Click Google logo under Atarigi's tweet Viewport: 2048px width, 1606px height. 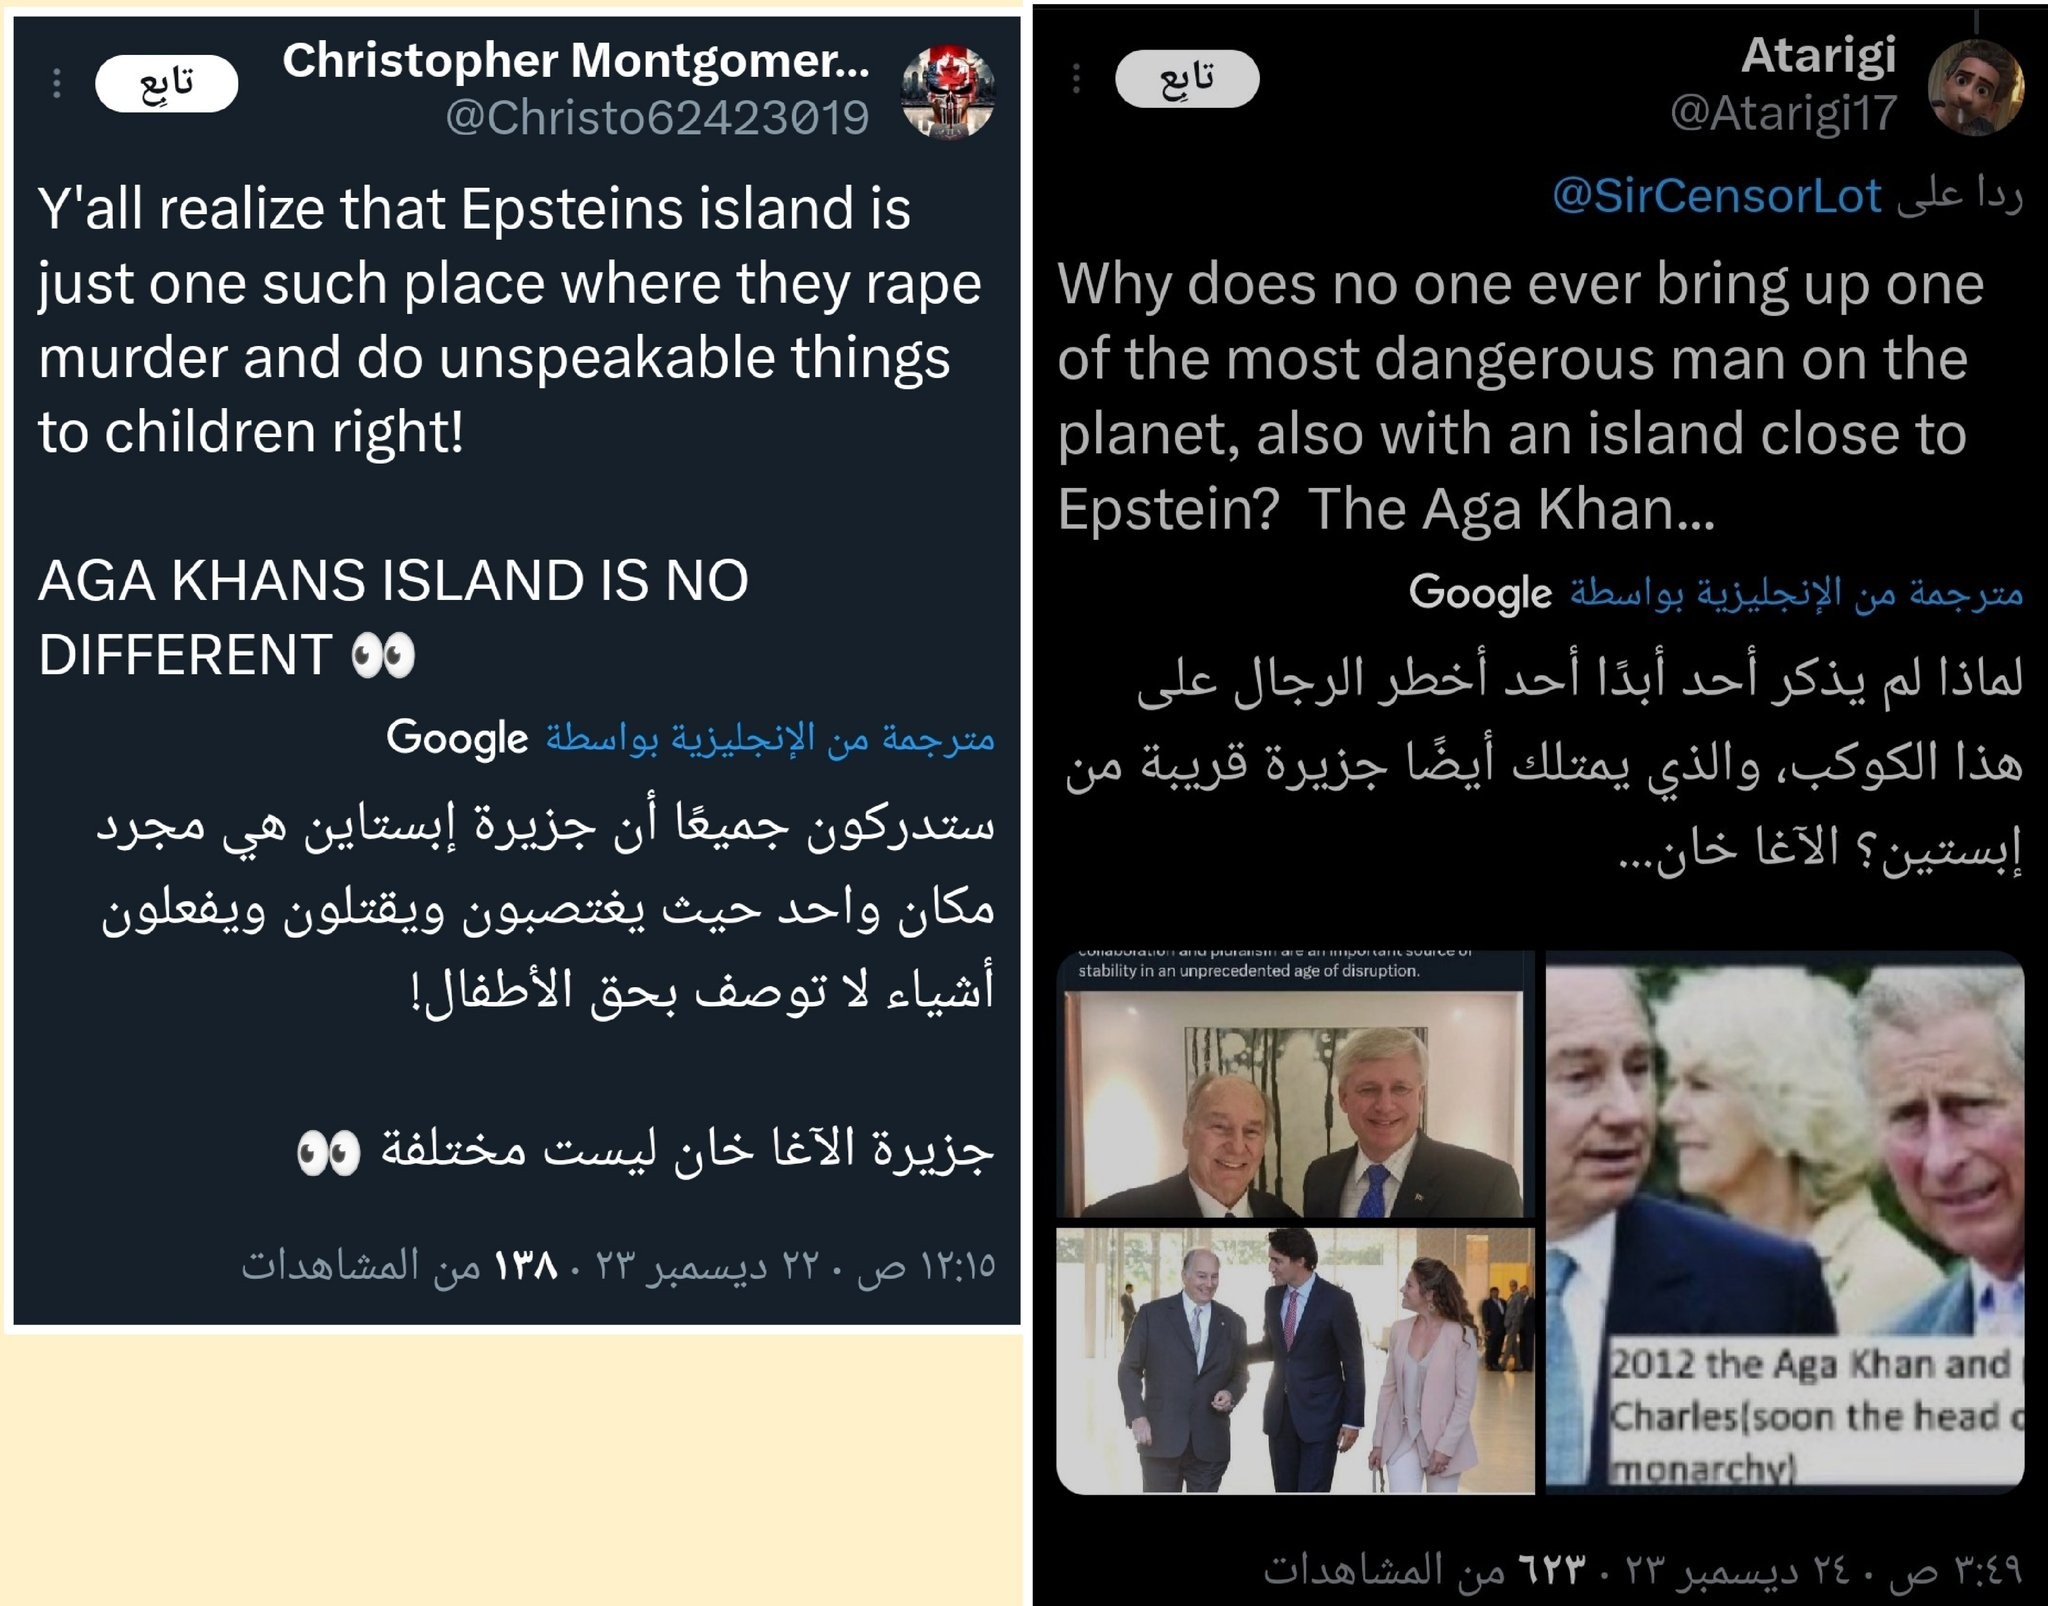pos(1480,594)
